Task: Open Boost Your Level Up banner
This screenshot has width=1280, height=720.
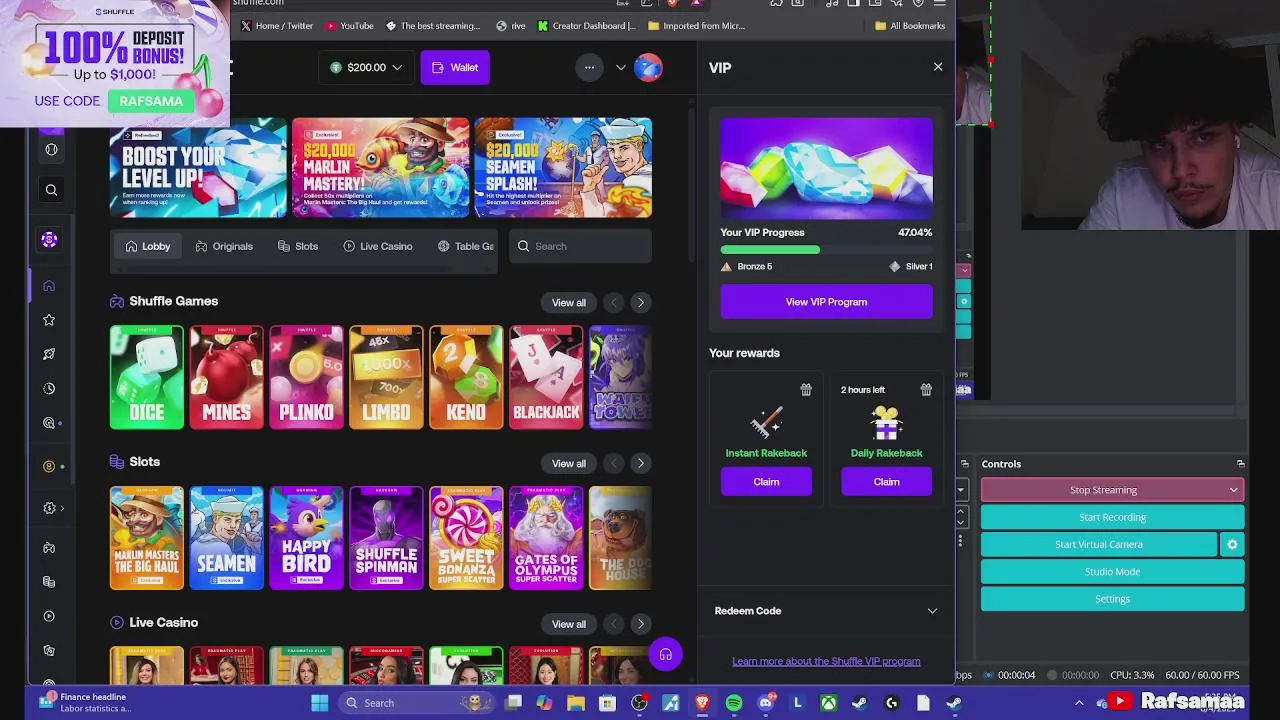Action: tap(198, 168)
